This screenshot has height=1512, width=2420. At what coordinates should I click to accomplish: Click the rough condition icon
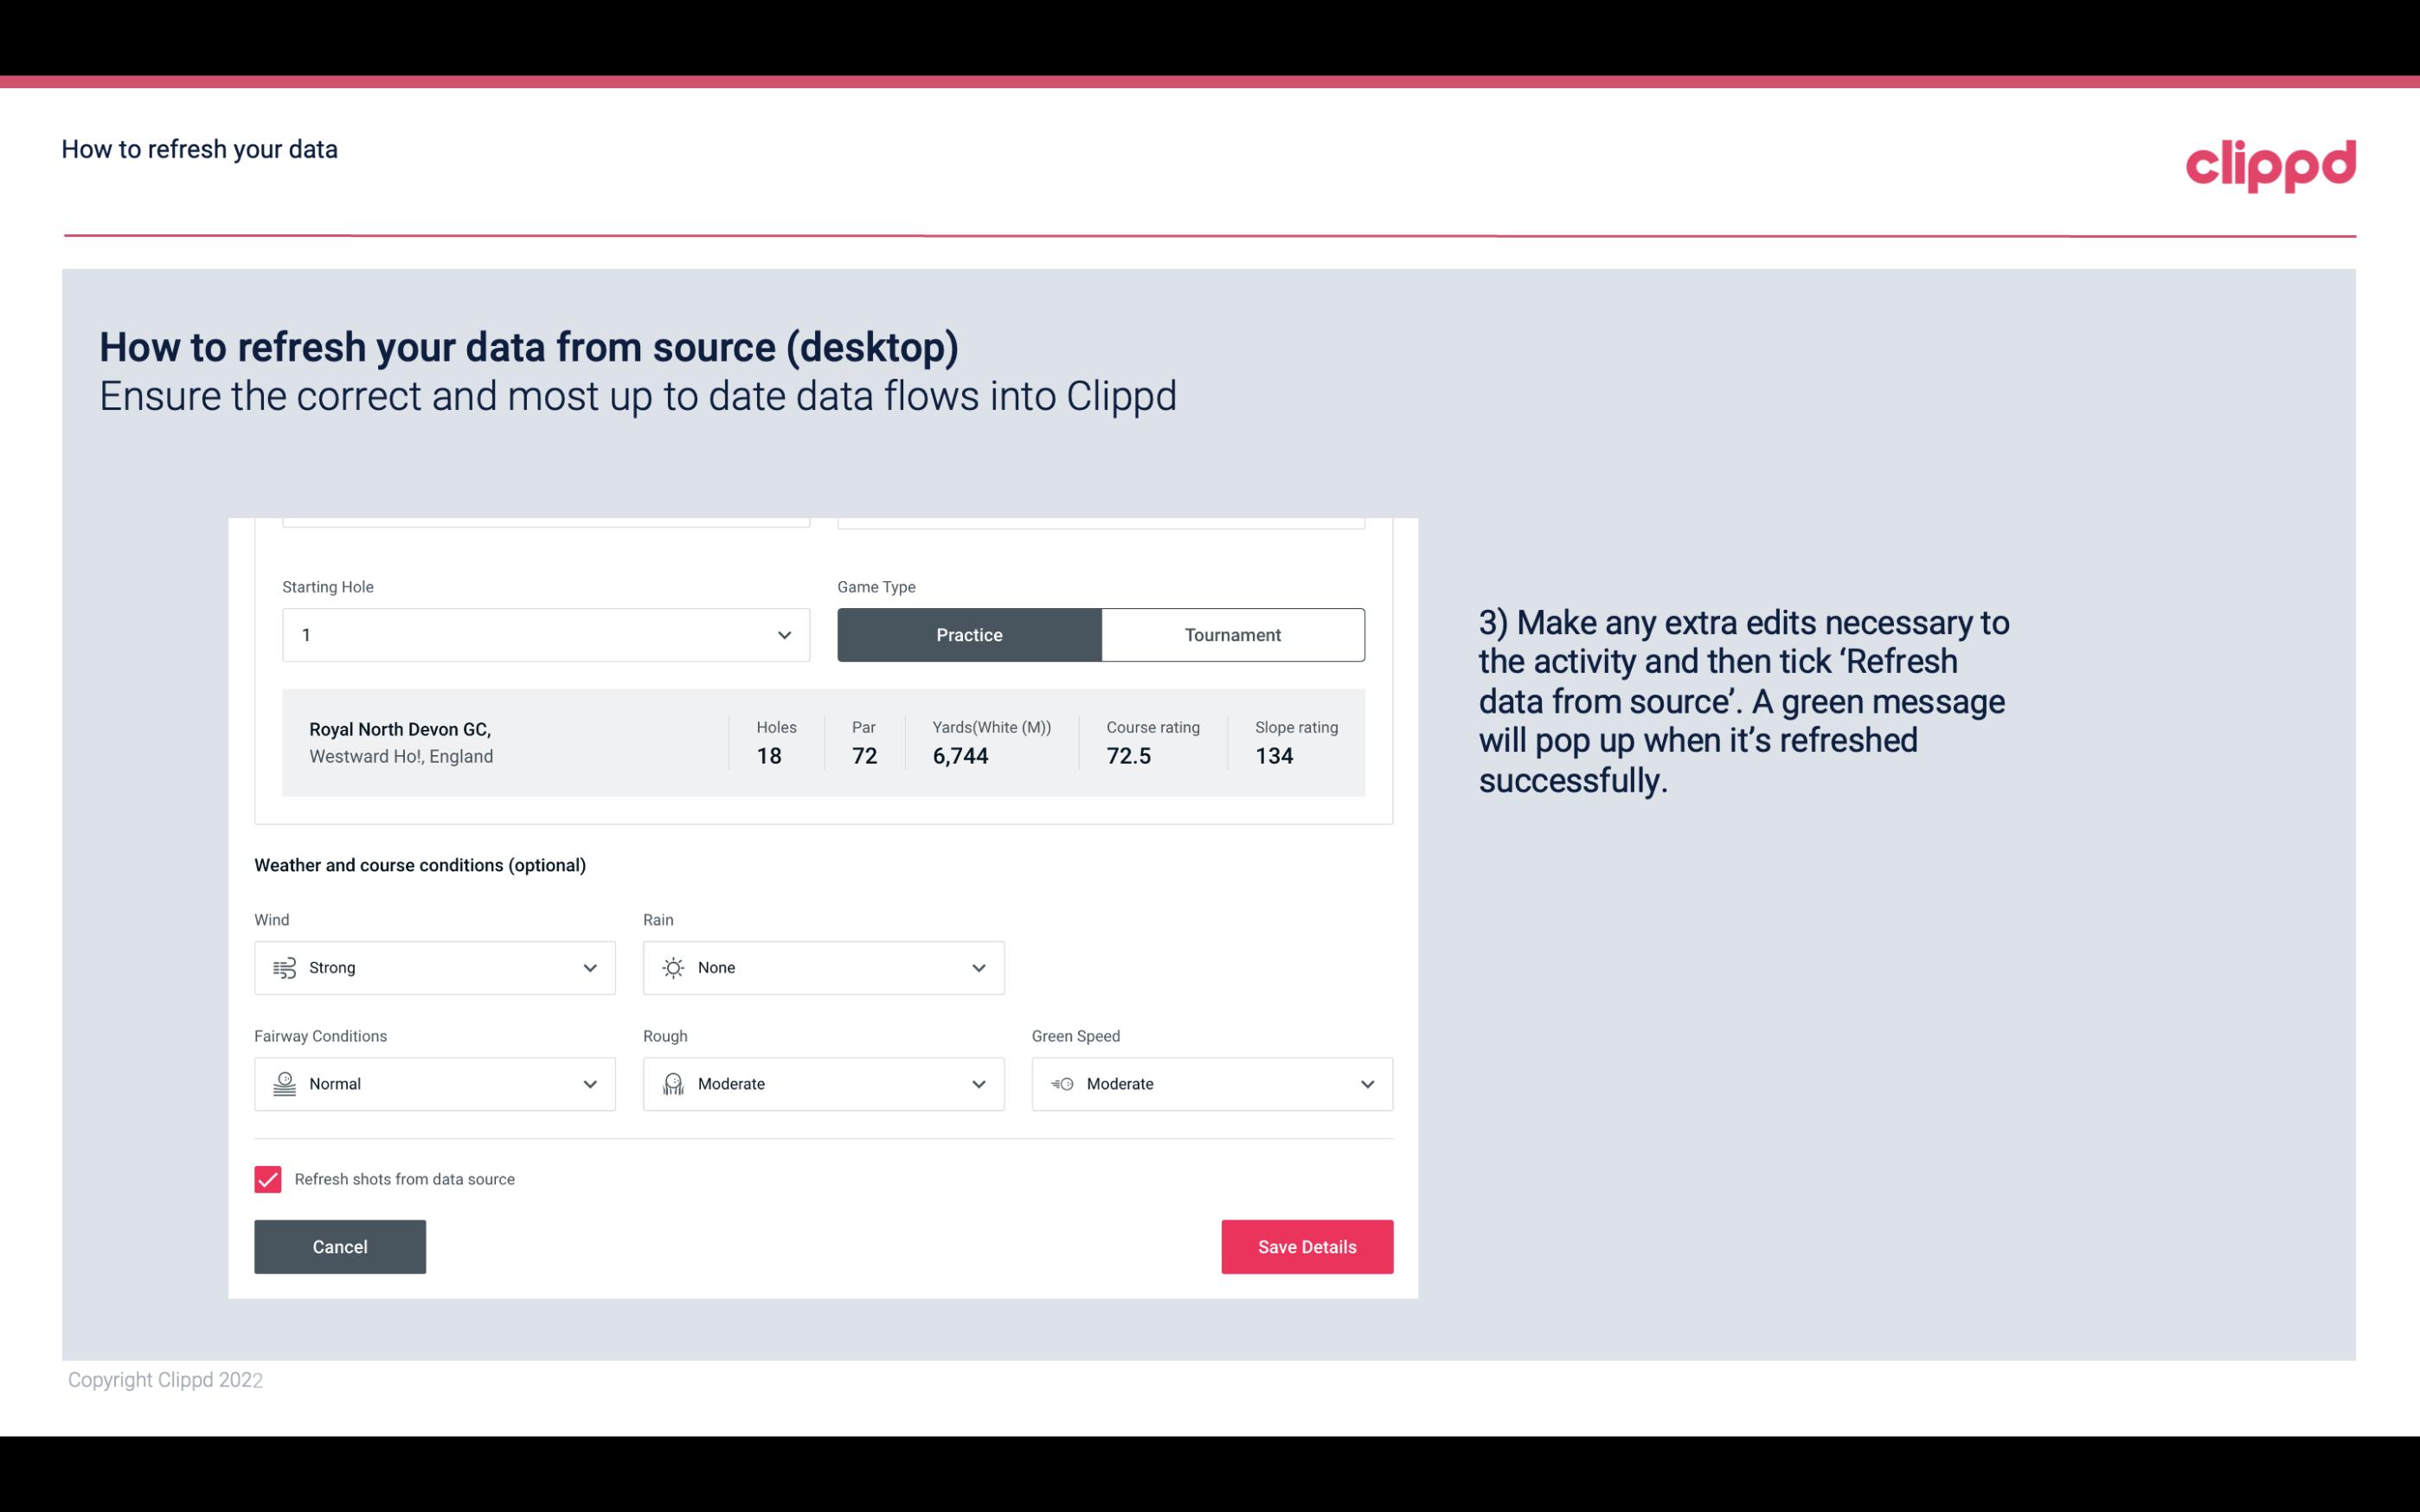672,1084
